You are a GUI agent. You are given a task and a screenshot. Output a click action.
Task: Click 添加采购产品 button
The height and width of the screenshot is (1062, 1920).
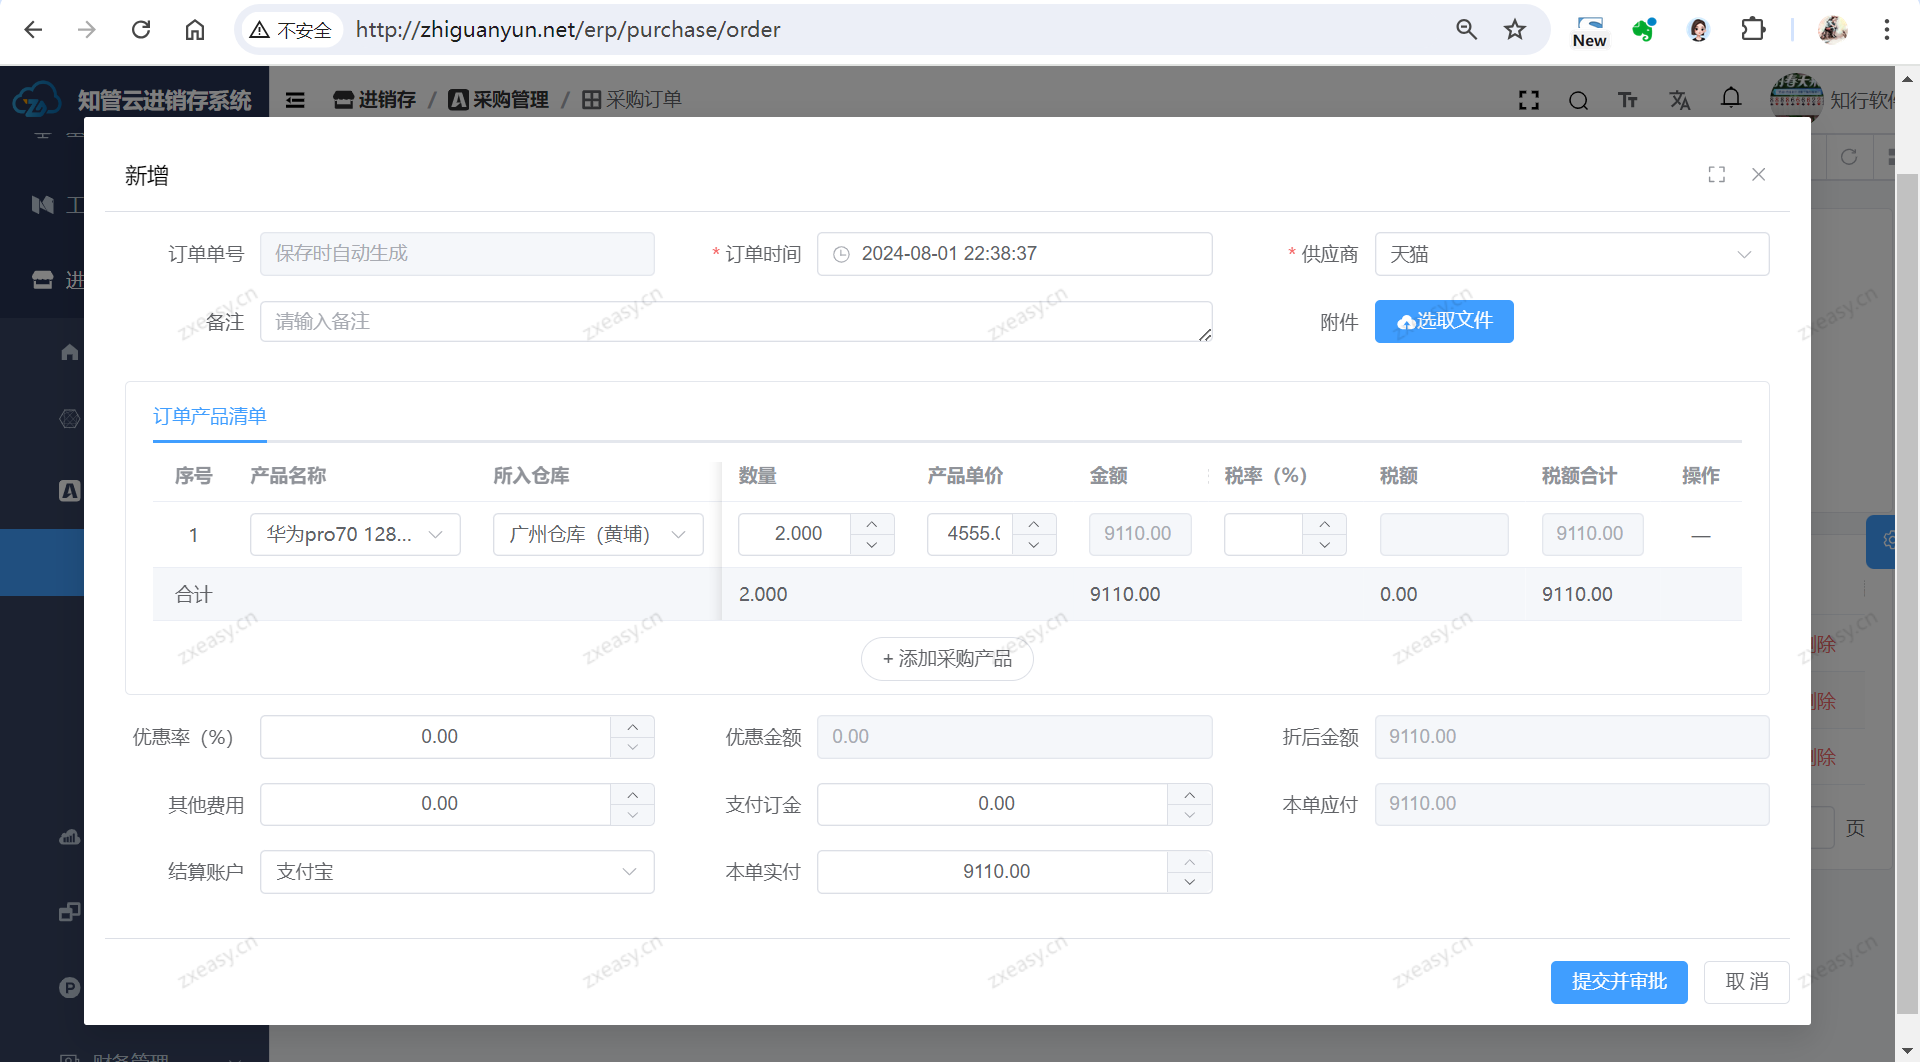(947, 659)
